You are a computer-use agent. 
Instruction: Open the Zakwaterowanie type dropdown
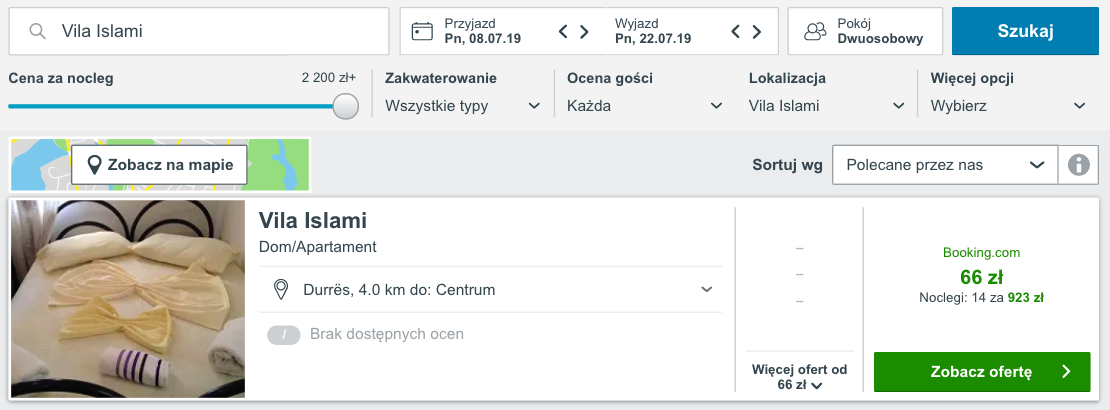(463, 106)
